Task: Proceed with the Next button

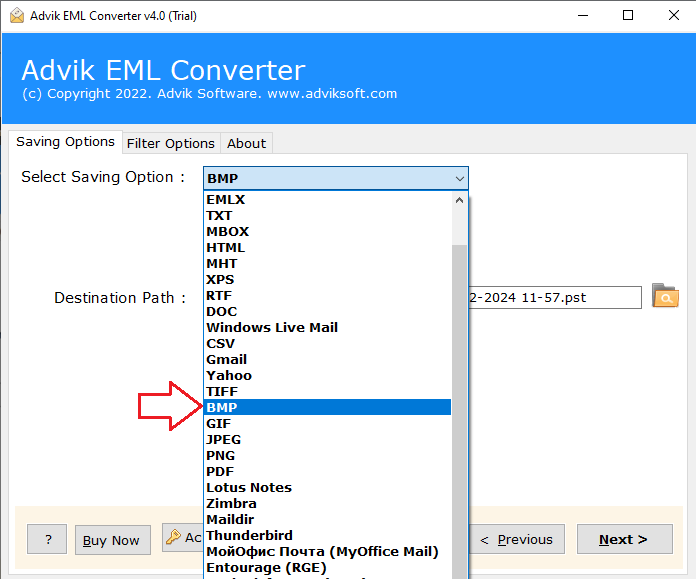Action: [625, 539]
